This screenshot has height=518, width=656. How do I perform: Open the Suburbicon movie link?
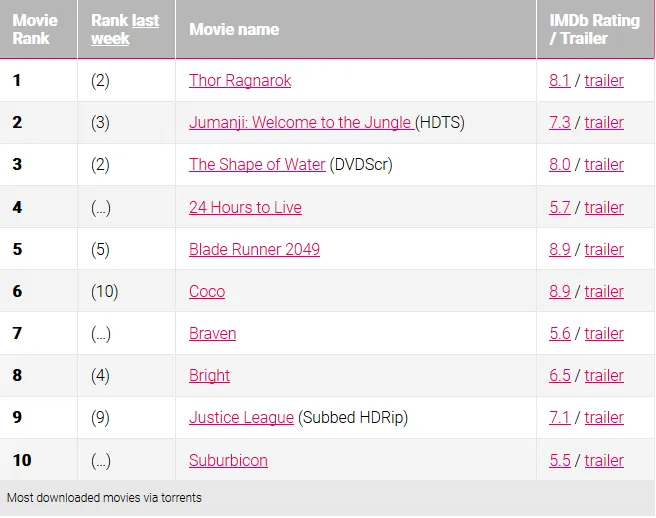[228, 460]
